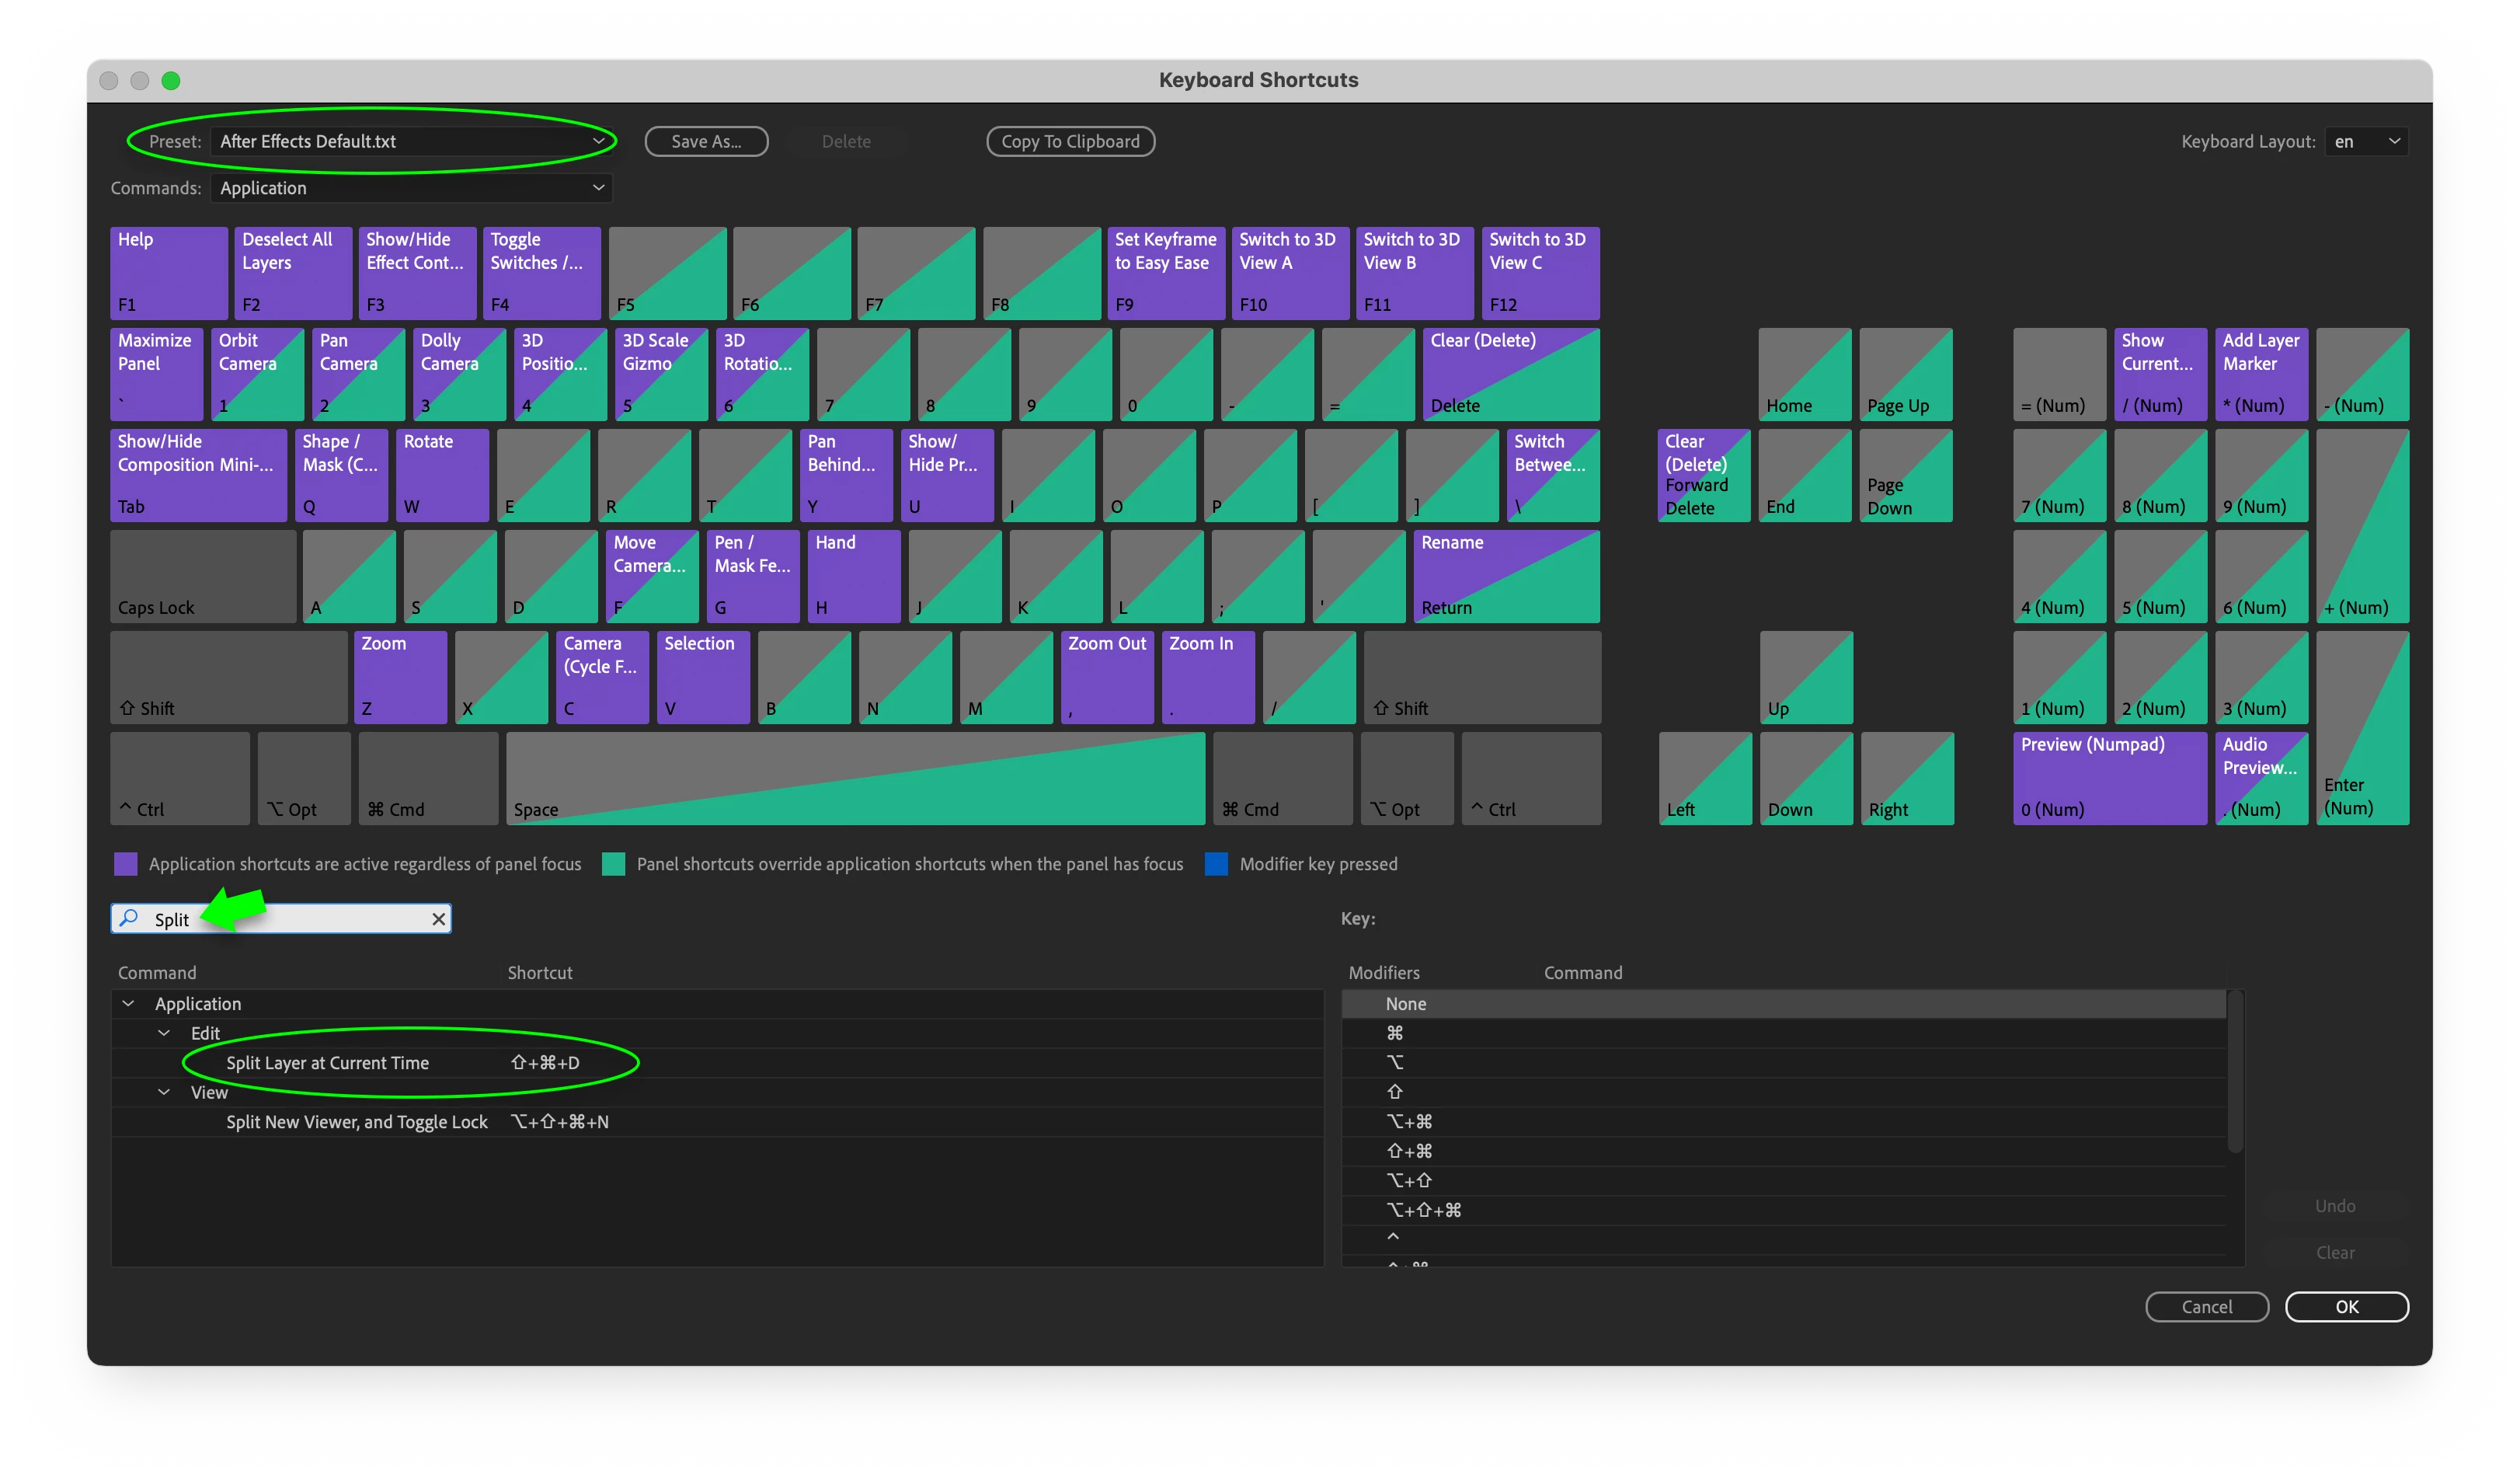
Task: Click the magnifier search icon
Action: pyautogui.click(x=129, y=918)
